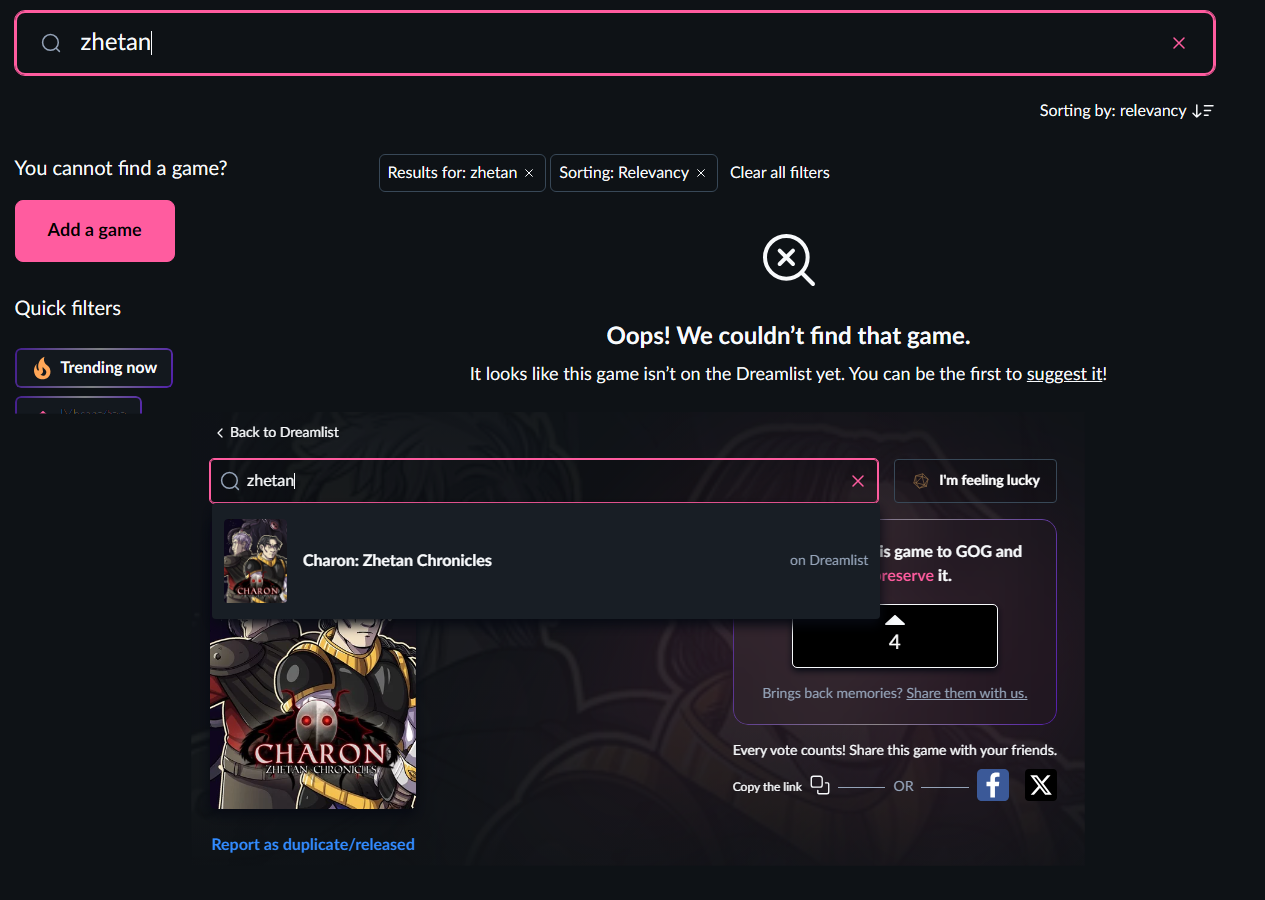Screen dimensions: 1265x900
Task: Clear the lower search box with the pink X
Action: coord(858,481)
